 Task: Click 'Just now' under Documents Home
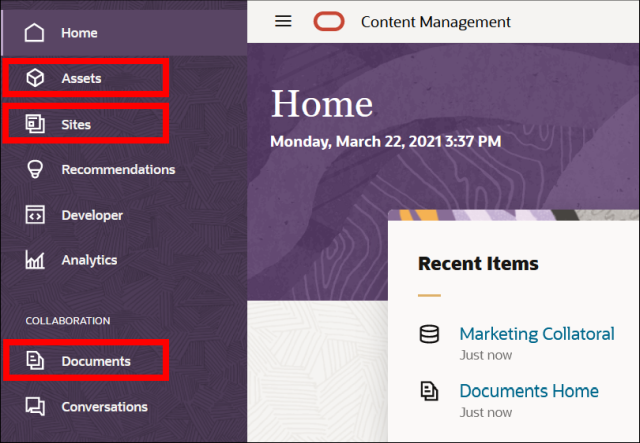(486, 412)
